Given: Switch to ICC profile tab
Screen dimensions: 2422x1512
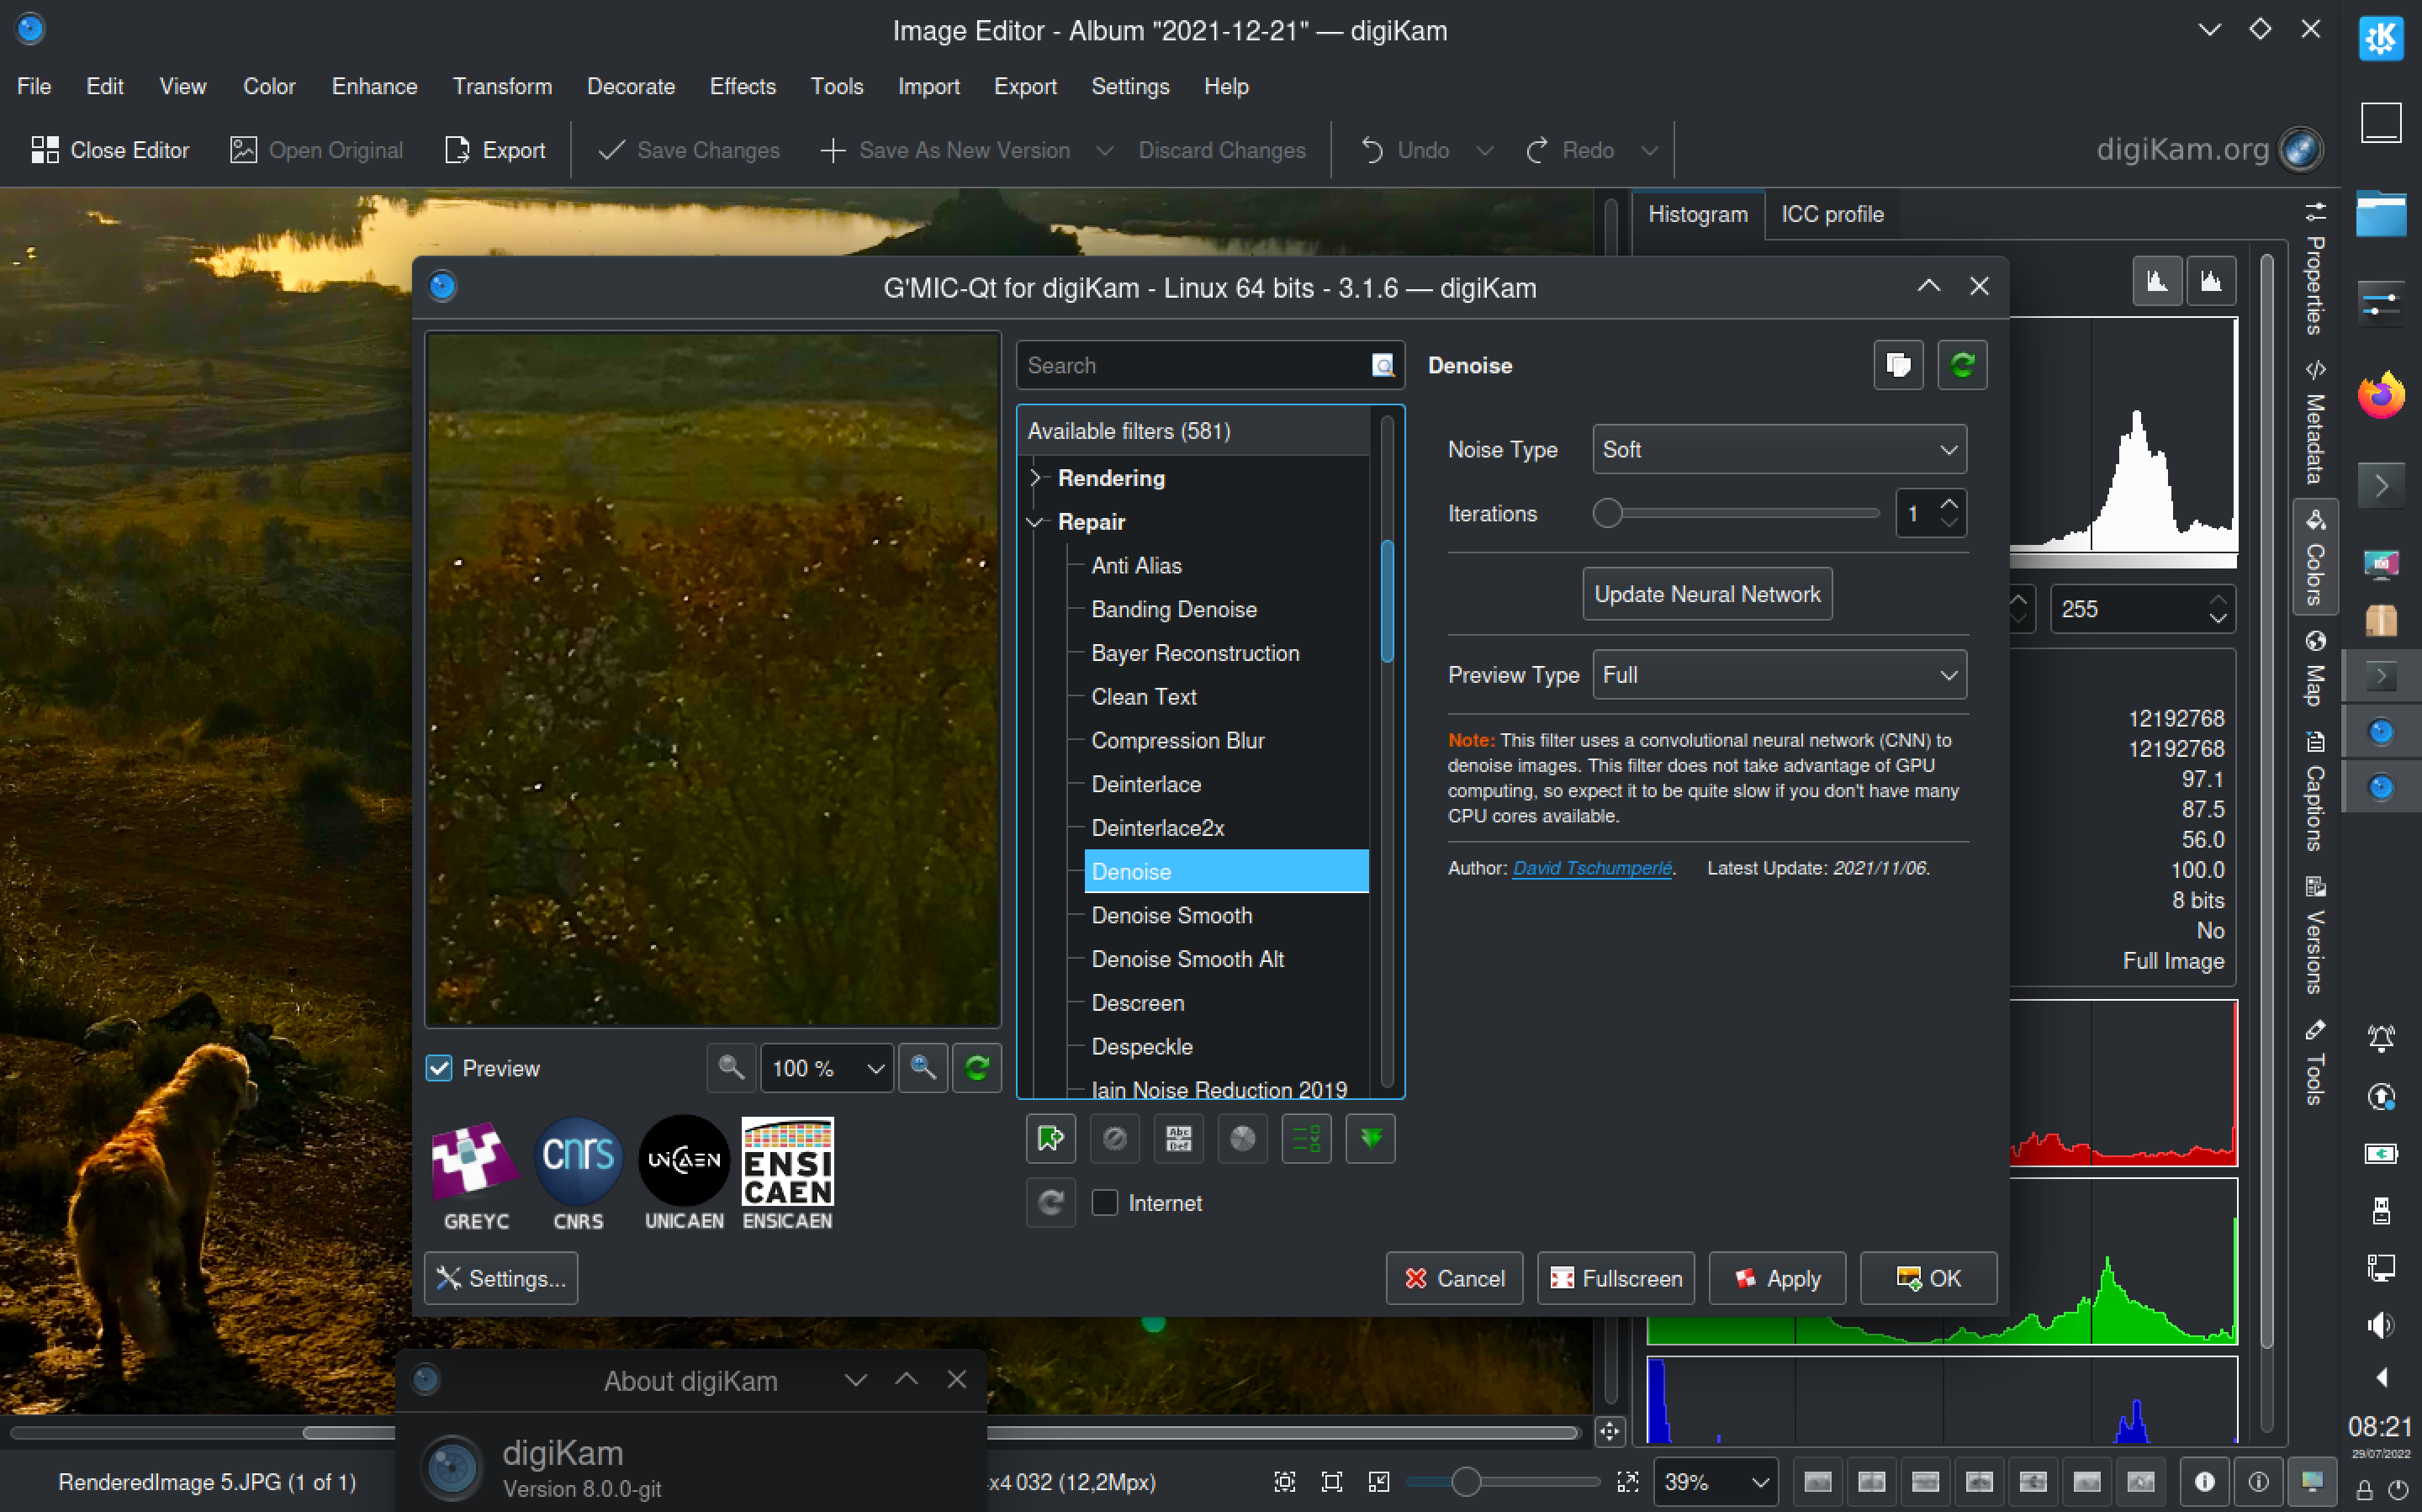Looking at the screenshot, I should [1832, 214].
